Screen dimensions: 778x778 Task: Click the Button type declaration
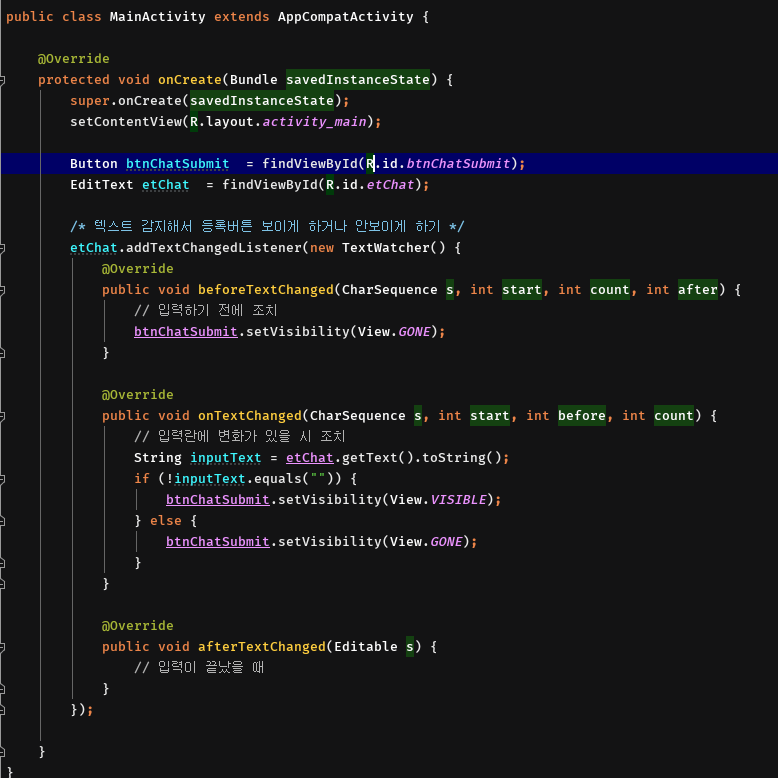pyautogui.click(x=94, y=164)
